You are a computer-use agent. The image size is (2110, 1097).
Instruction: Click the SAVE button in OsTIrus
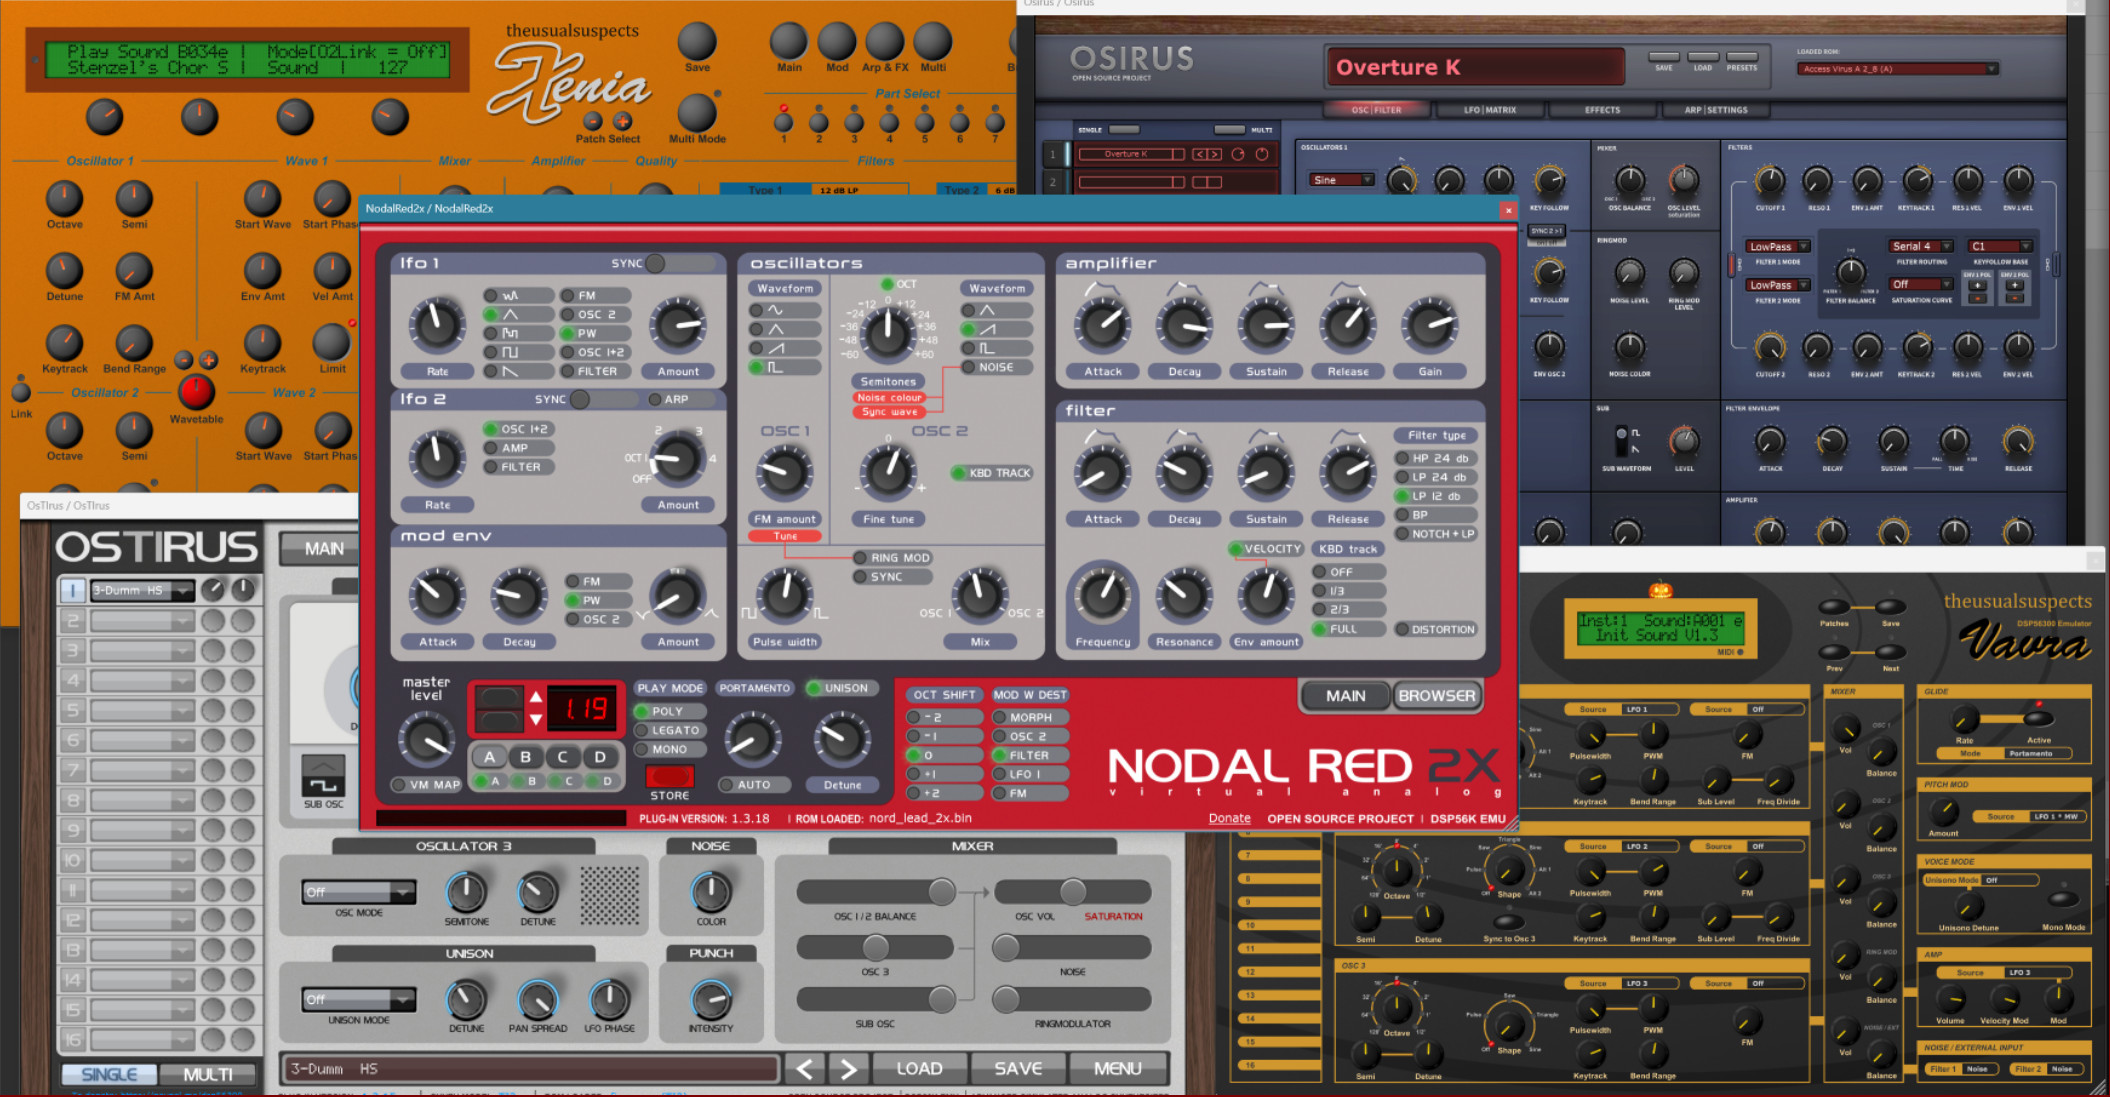pos(1018,1069)
